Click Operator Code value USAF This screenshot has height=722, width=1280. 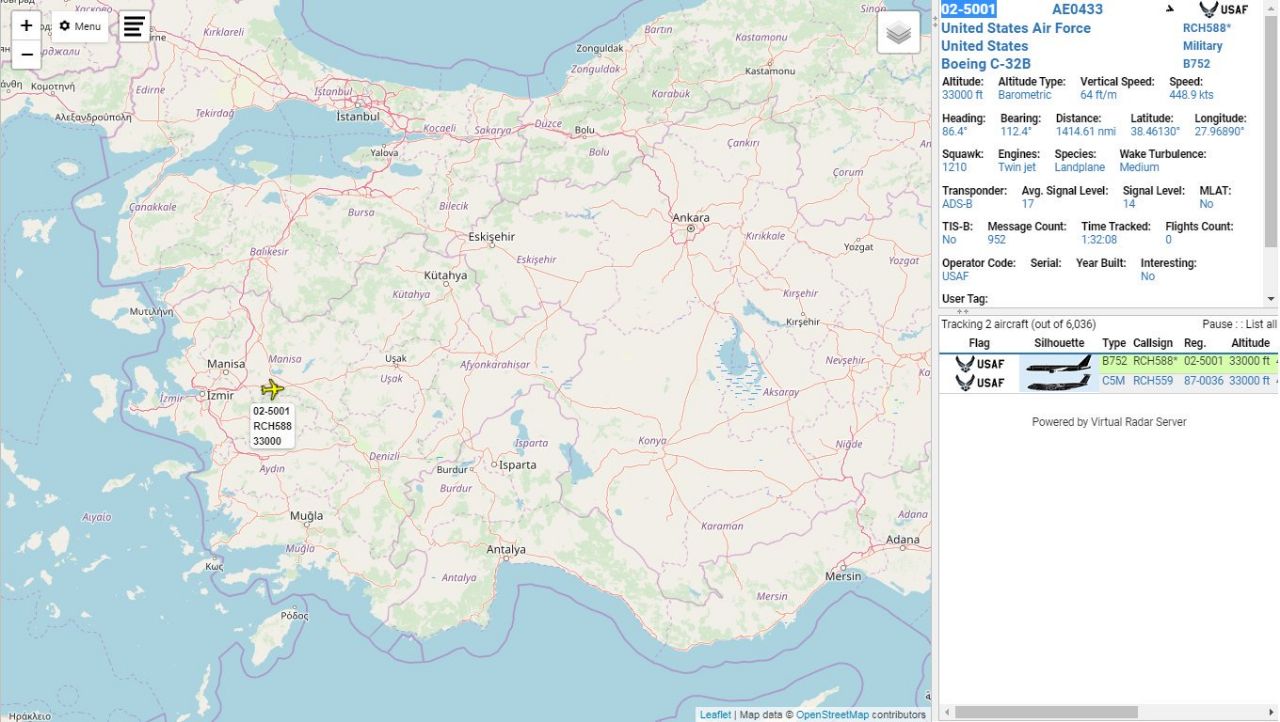pos(955,276)
